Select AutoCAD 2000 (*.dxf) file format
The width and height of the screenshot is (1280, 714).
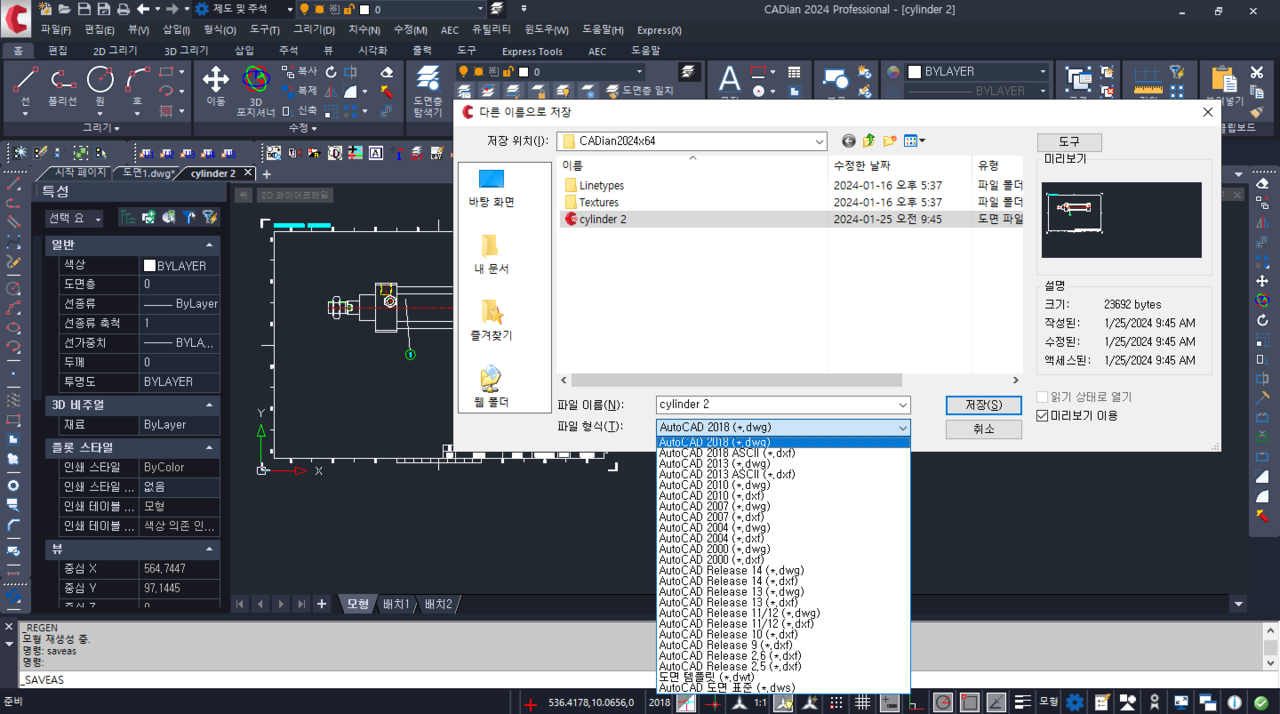[x=712, y=560]
